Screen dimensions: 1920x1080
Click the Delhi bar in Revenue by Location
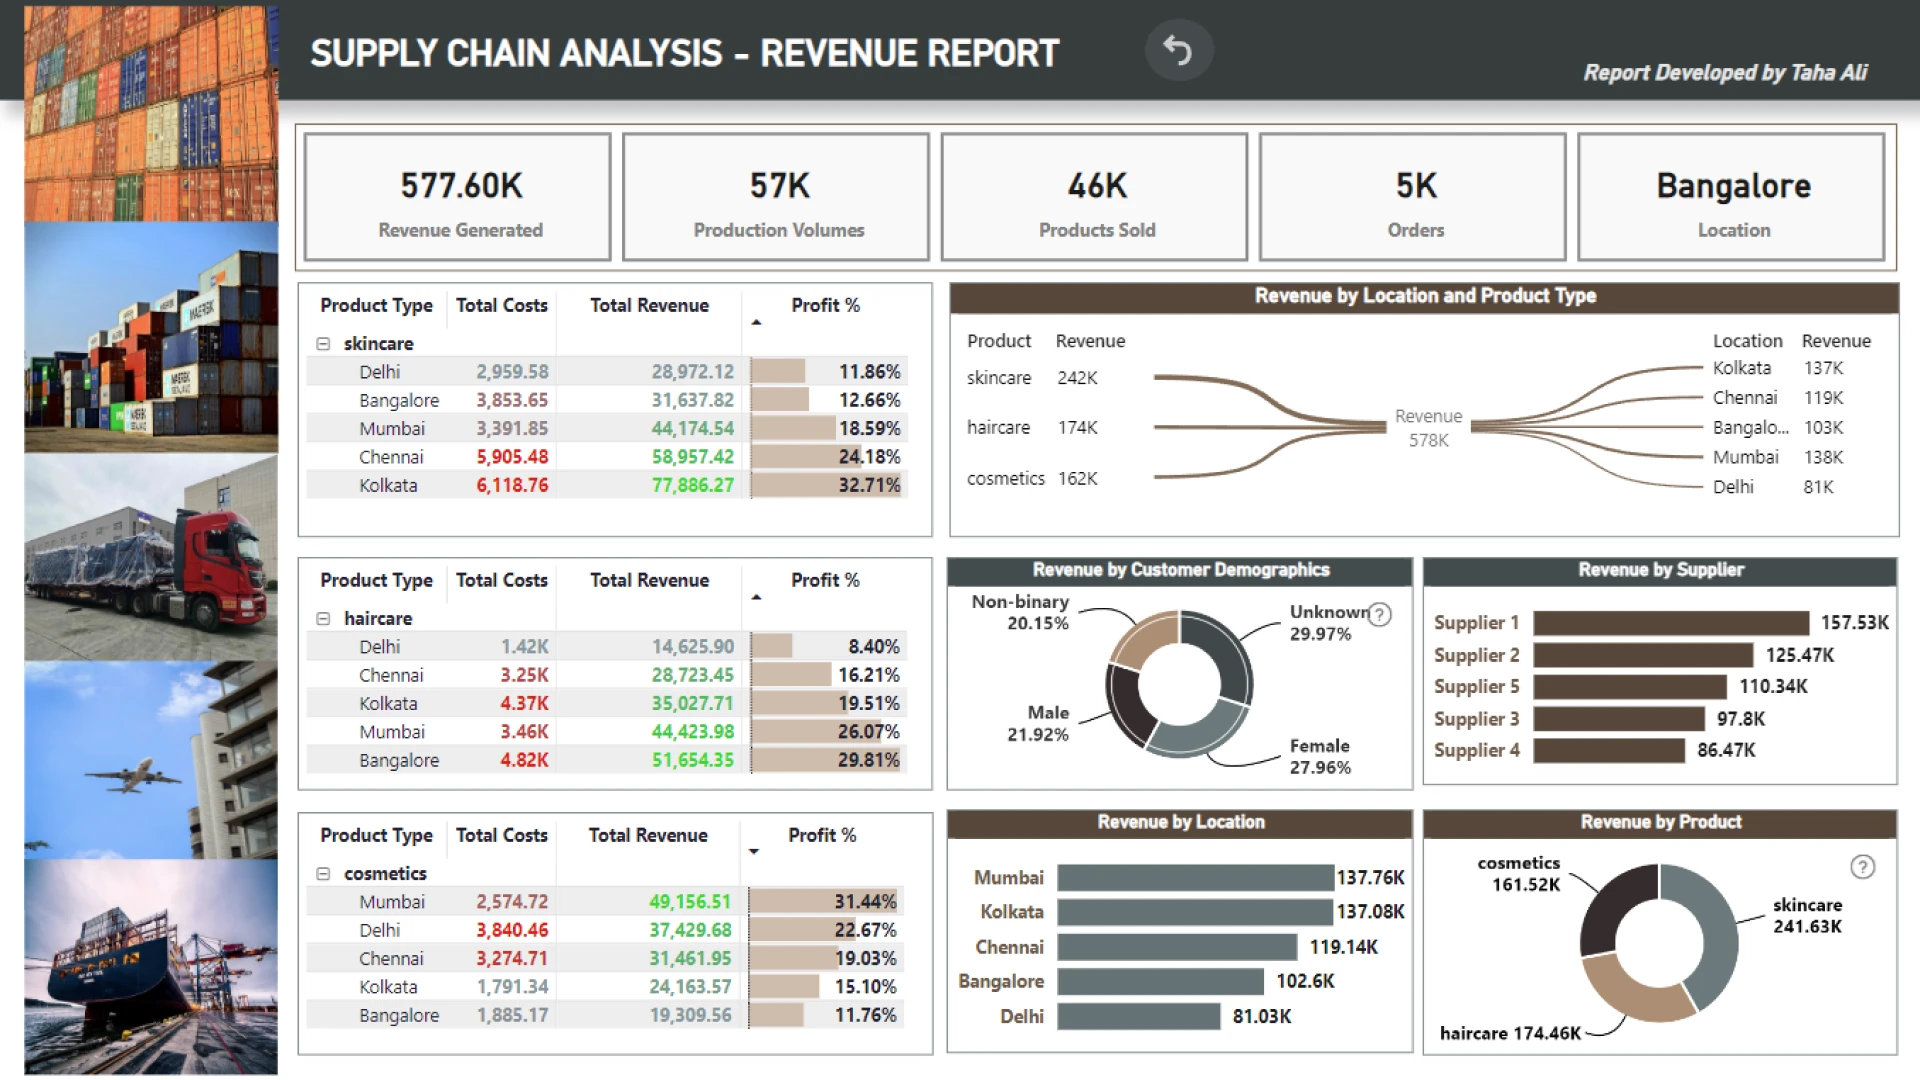click(1139, 1016)
